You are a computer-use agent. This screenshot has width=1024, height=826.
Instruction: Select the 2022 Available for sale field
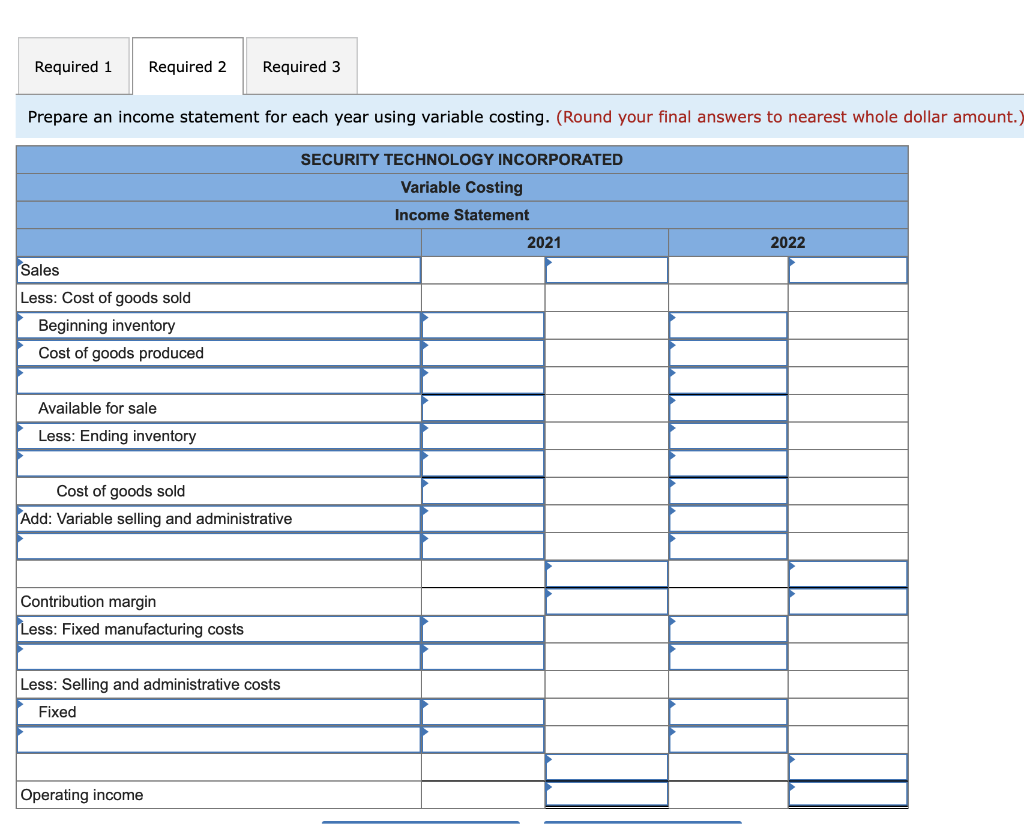[x=728, y=408]
